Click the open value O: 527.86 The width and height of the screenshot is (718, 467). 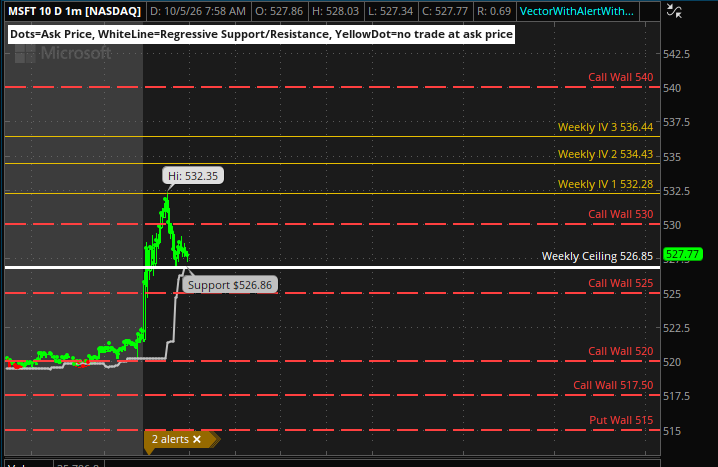pos(279,11)
